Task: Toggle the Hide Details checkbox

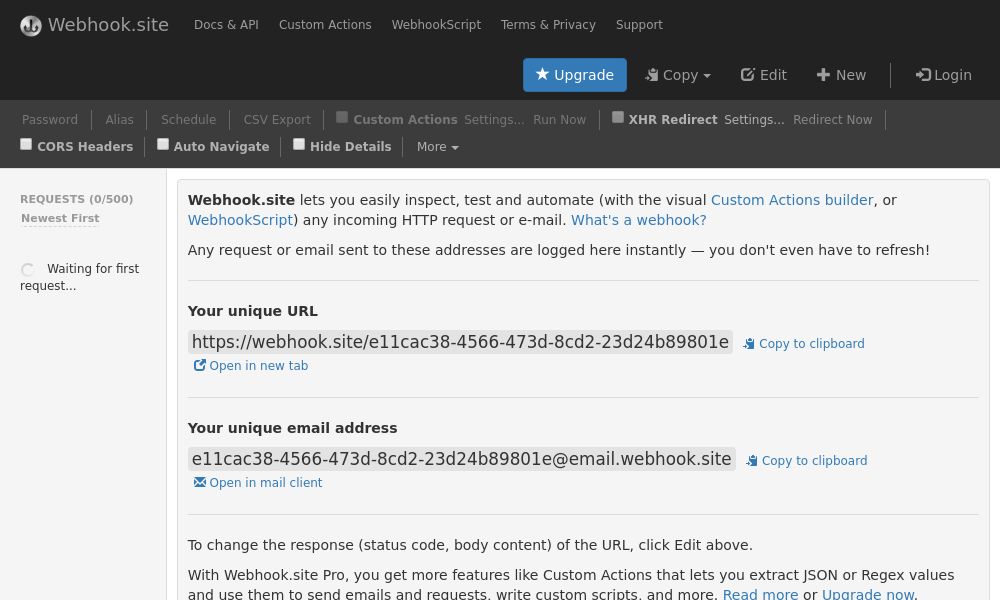Action: (x=299, y=144)
